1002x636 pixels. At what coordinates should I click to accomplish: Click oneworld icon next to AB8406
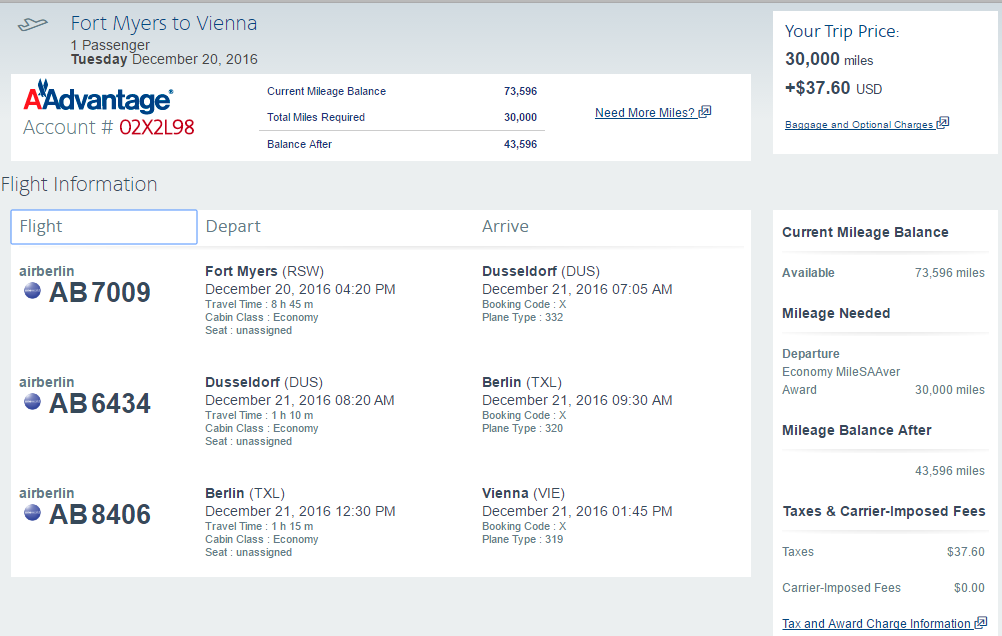pyautogui.click(x=32, y=513)
